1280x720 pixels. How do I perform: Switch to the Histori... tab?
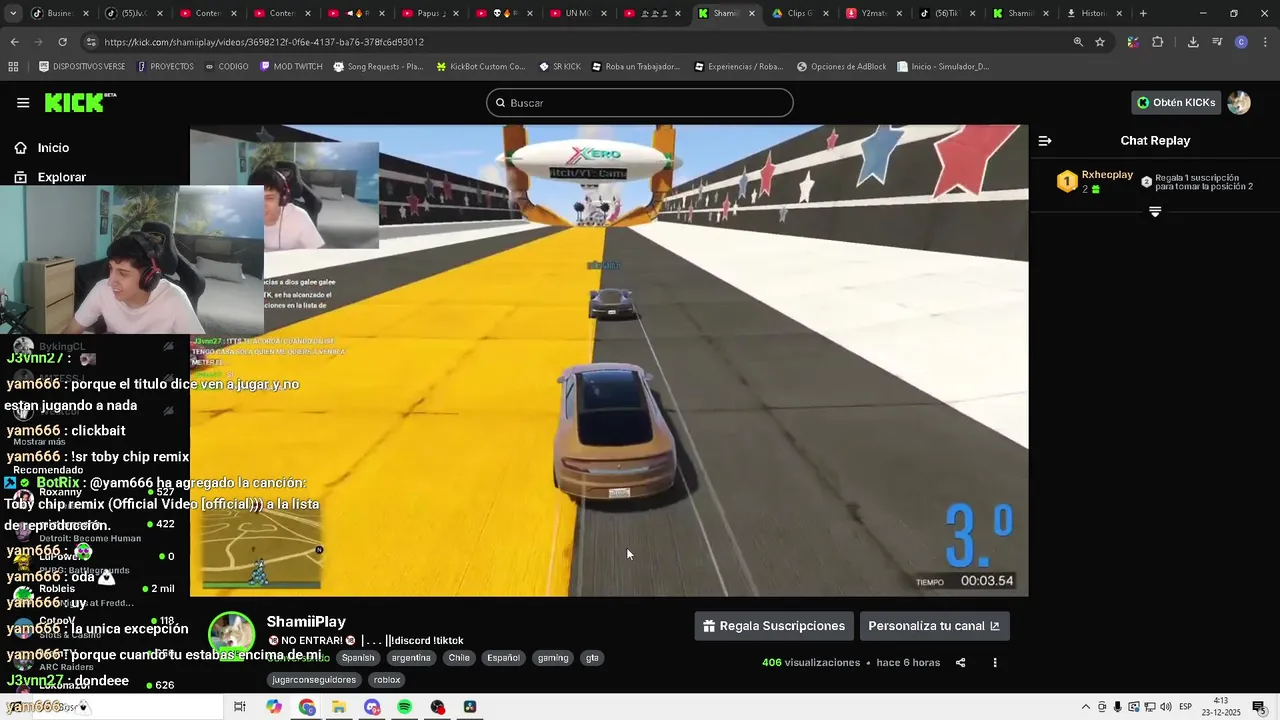1094,14
